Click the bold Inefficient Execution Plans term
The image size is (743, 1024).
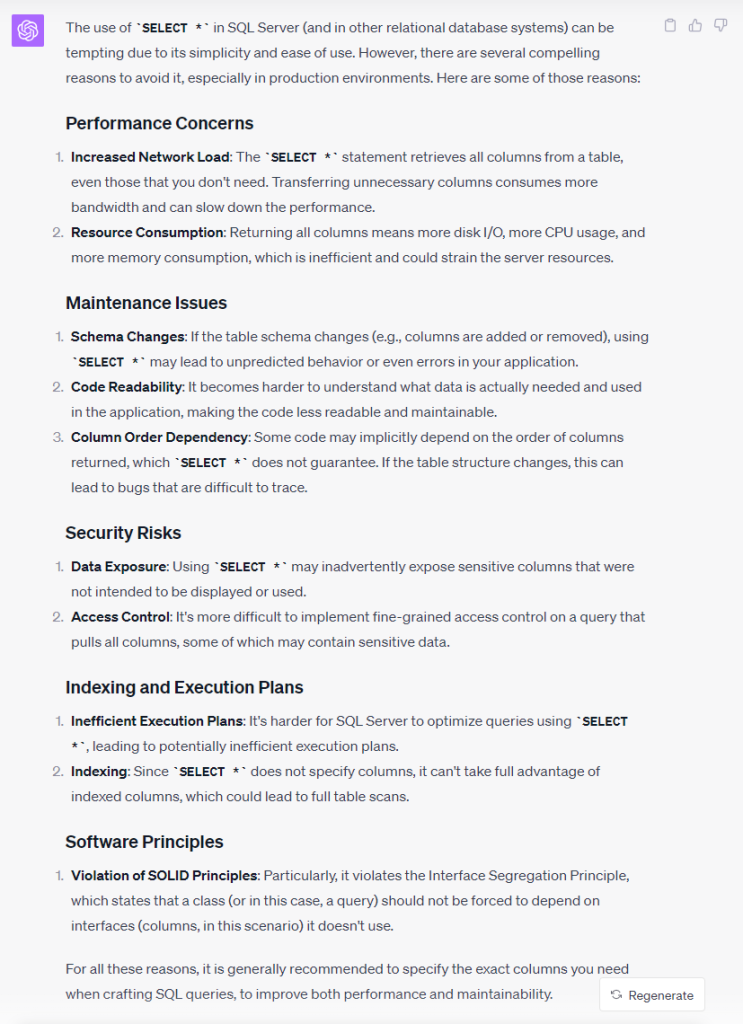[157, 721]
